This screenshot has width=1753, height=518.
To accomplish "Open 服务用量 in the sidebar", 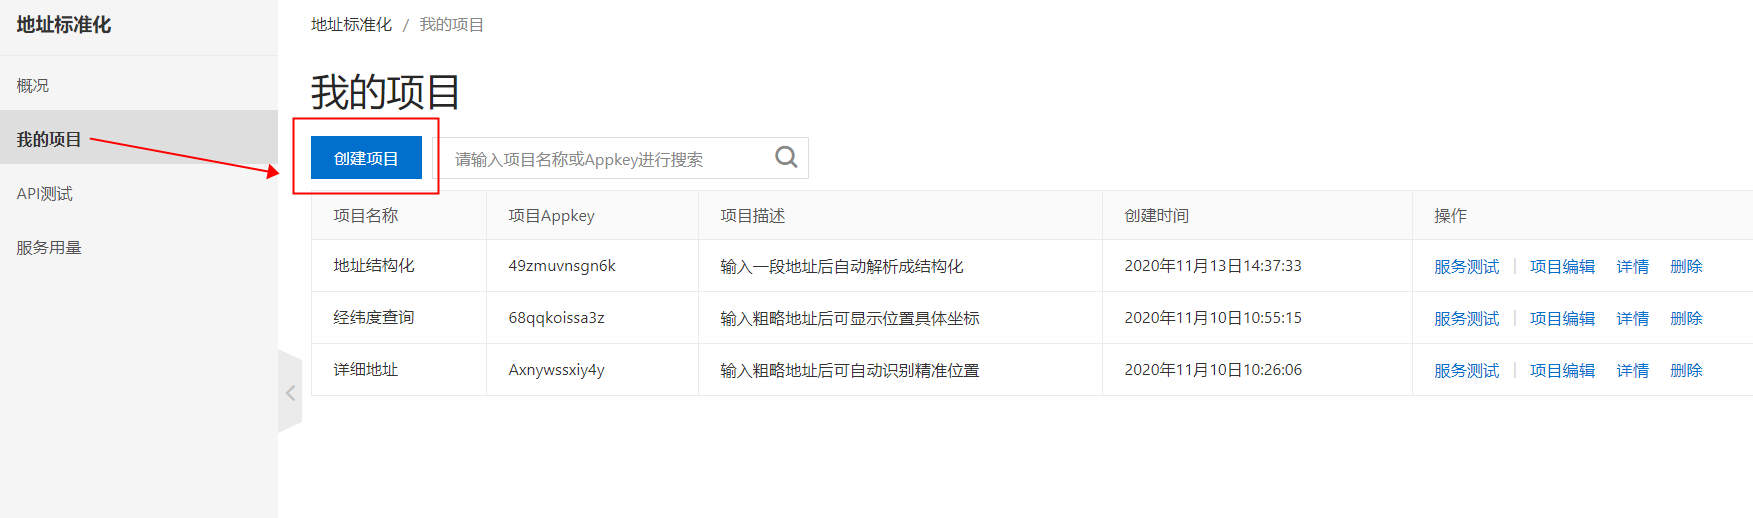I will pos(49,247).
